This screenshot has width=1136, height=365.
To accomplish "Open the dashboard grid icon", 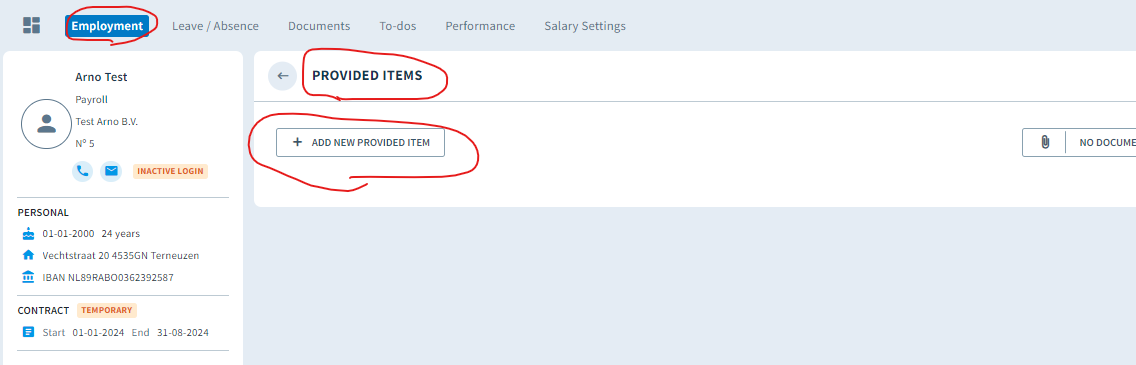I will [x=31, y=25].
